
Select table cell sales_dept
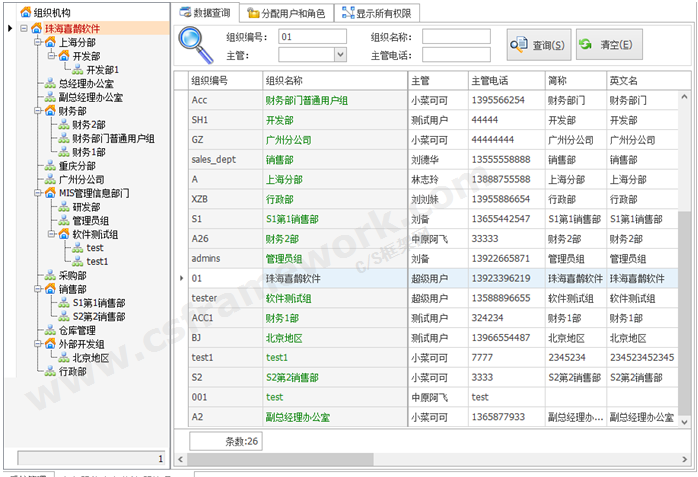pyautogui.click(x=226, y=160)
